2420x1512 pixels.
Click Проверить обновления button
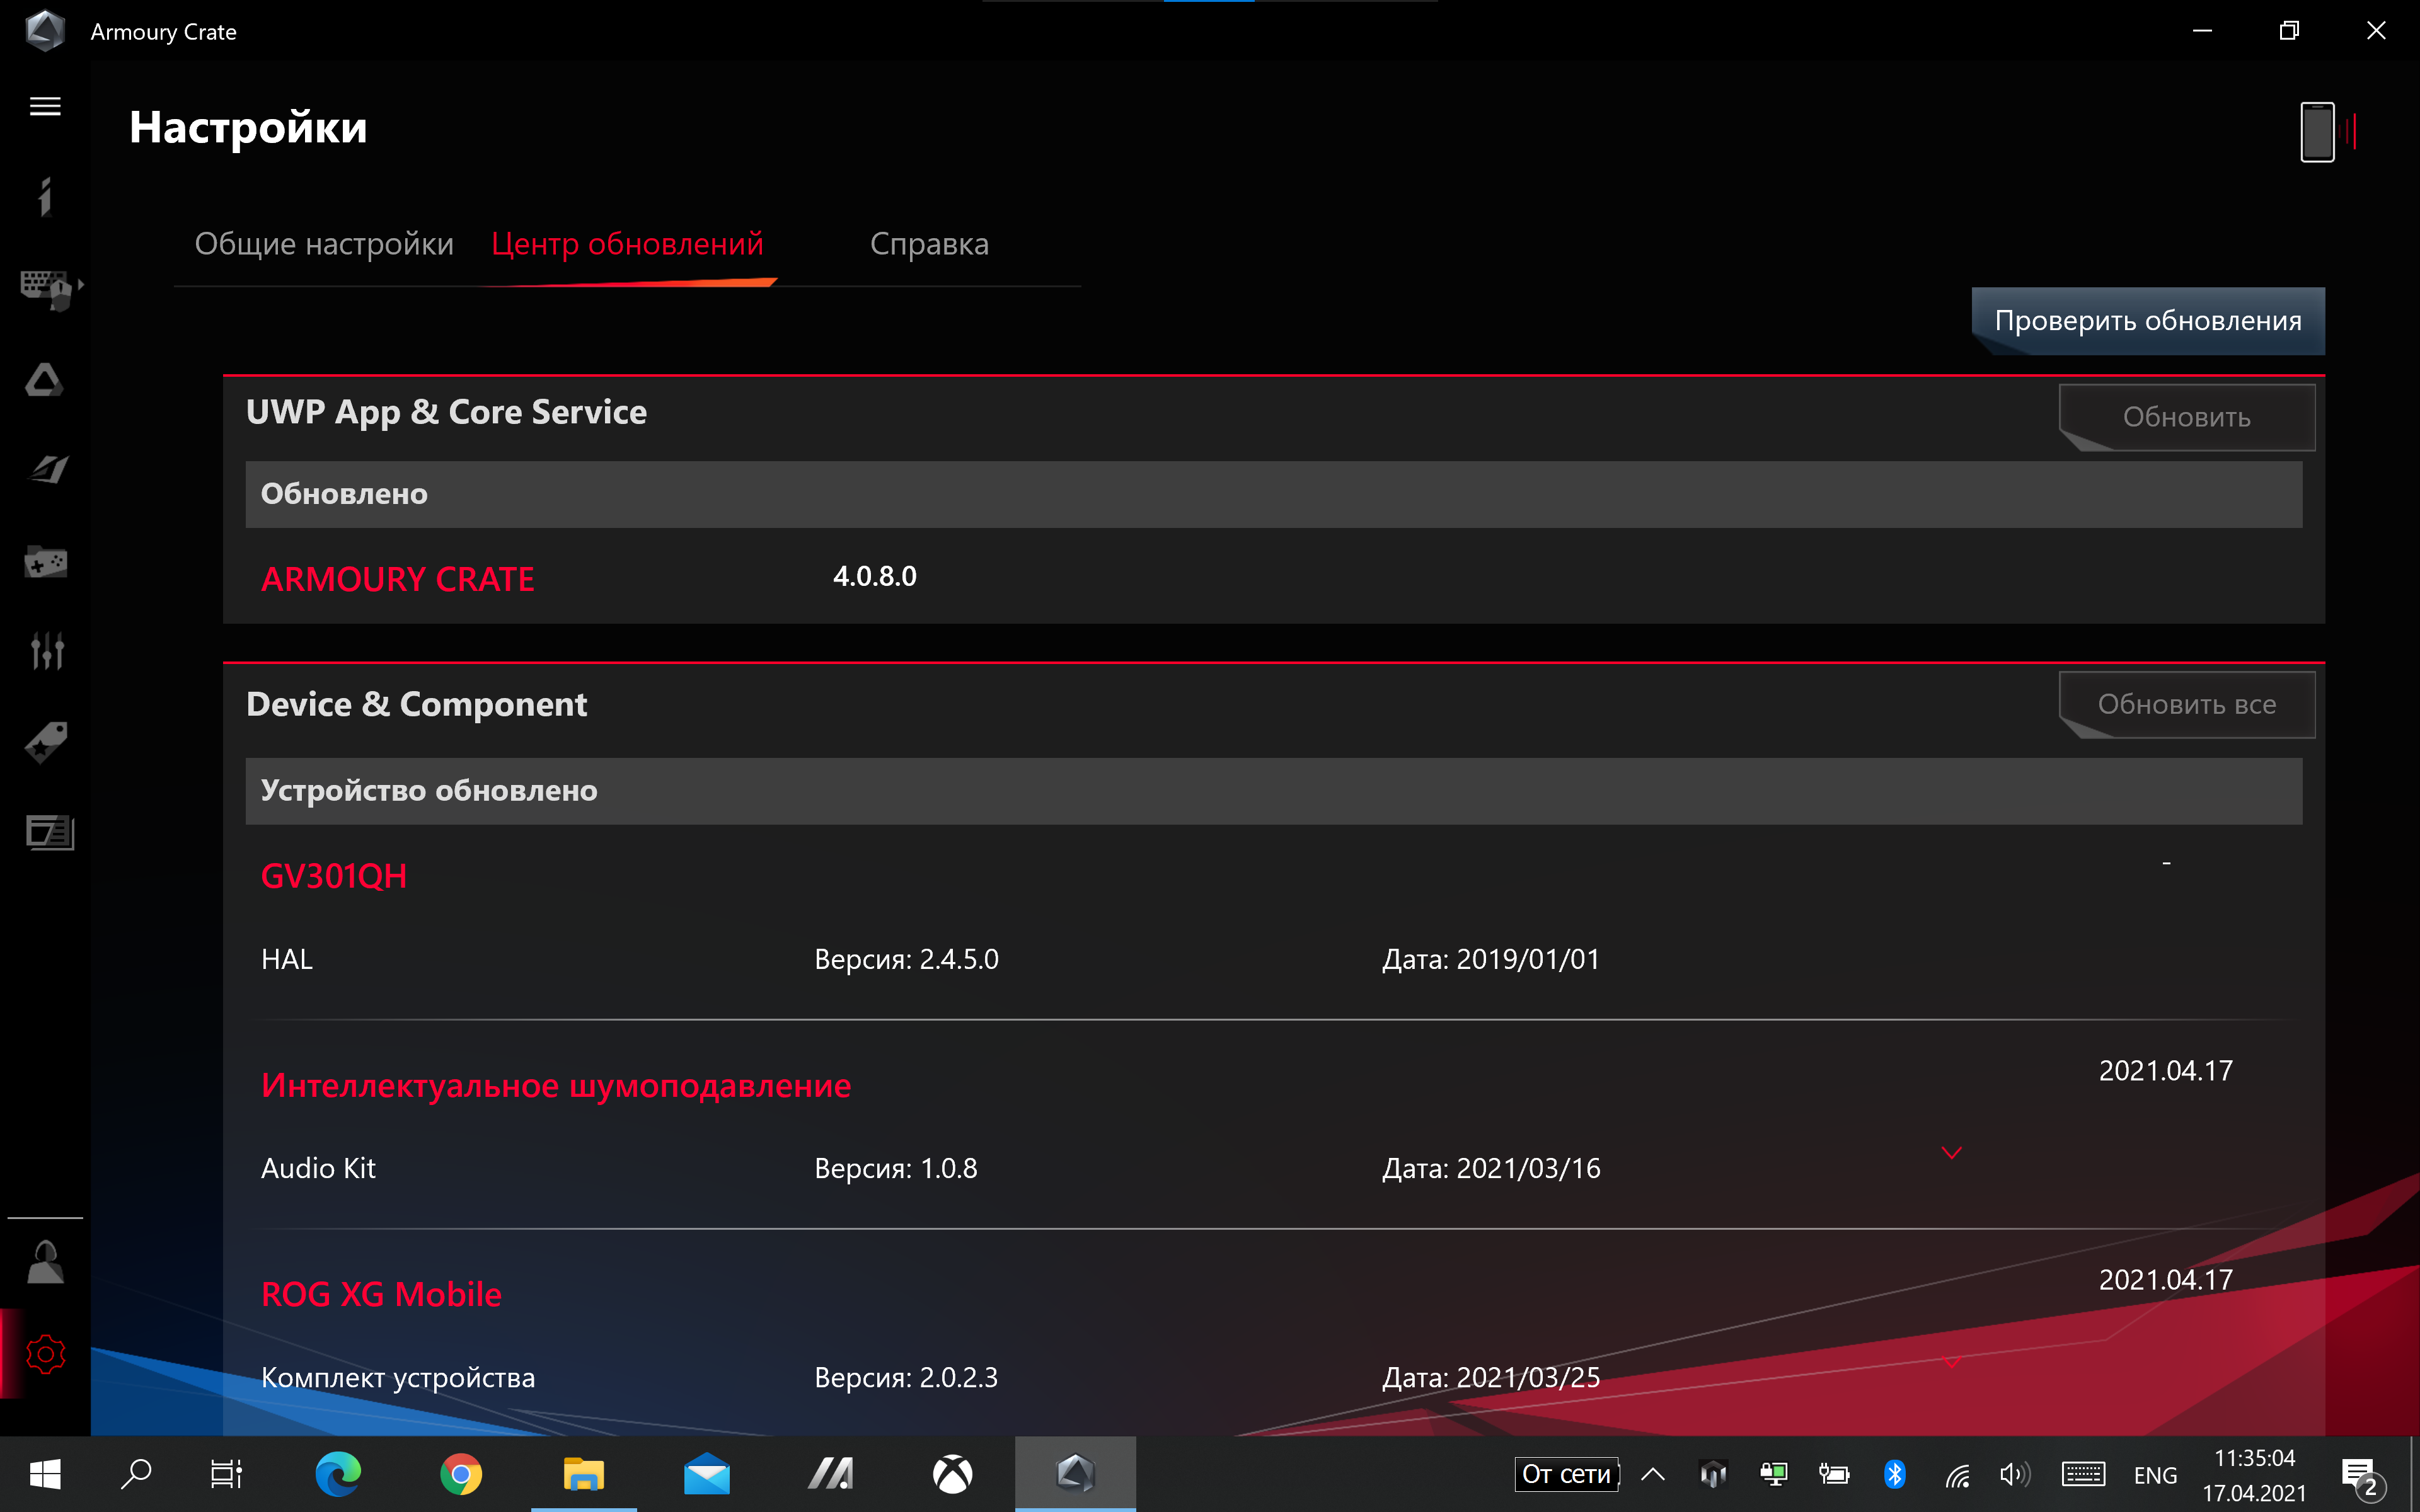coord(2147,321)
